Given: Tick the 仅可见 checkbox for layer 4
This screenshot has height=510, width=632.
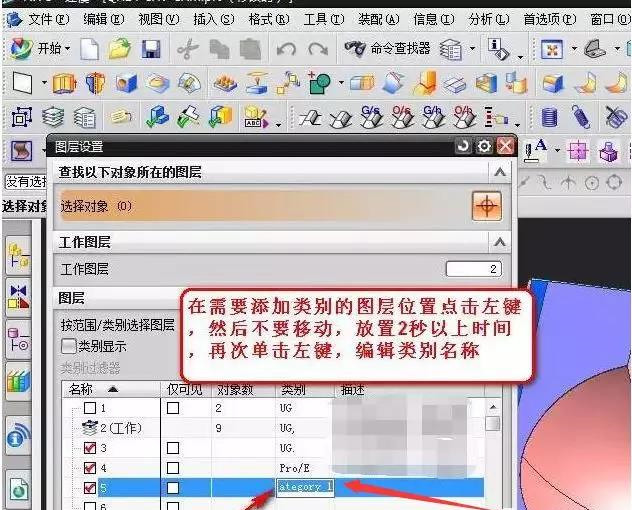Looking at the screenshot, I should (174, 467).
